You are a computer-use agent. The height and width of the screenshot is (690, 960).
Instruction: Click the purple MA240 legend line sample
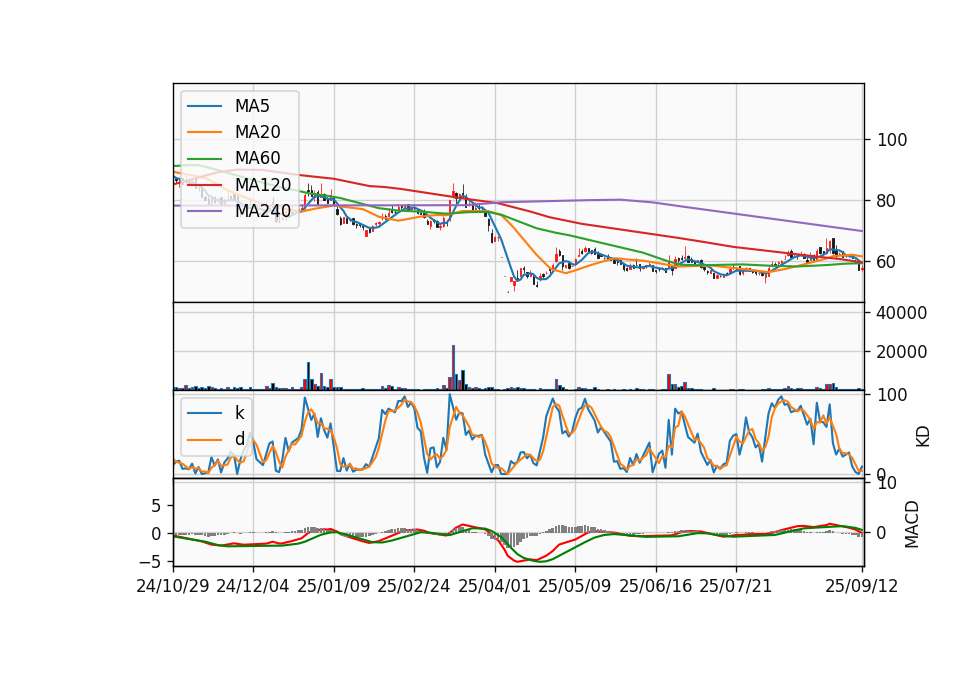(x=204, y=211)
